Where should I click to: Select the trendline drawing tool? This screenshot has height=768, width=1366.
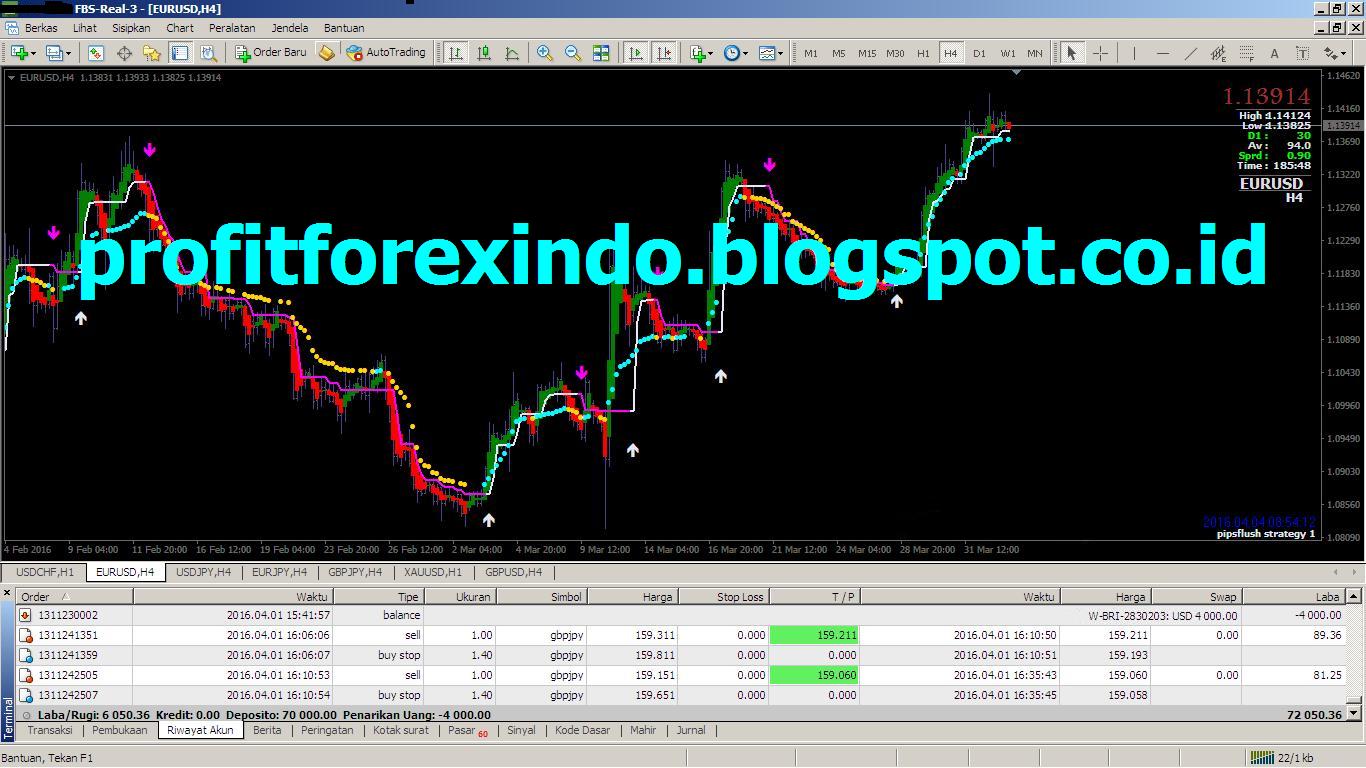click(1190, 53)
